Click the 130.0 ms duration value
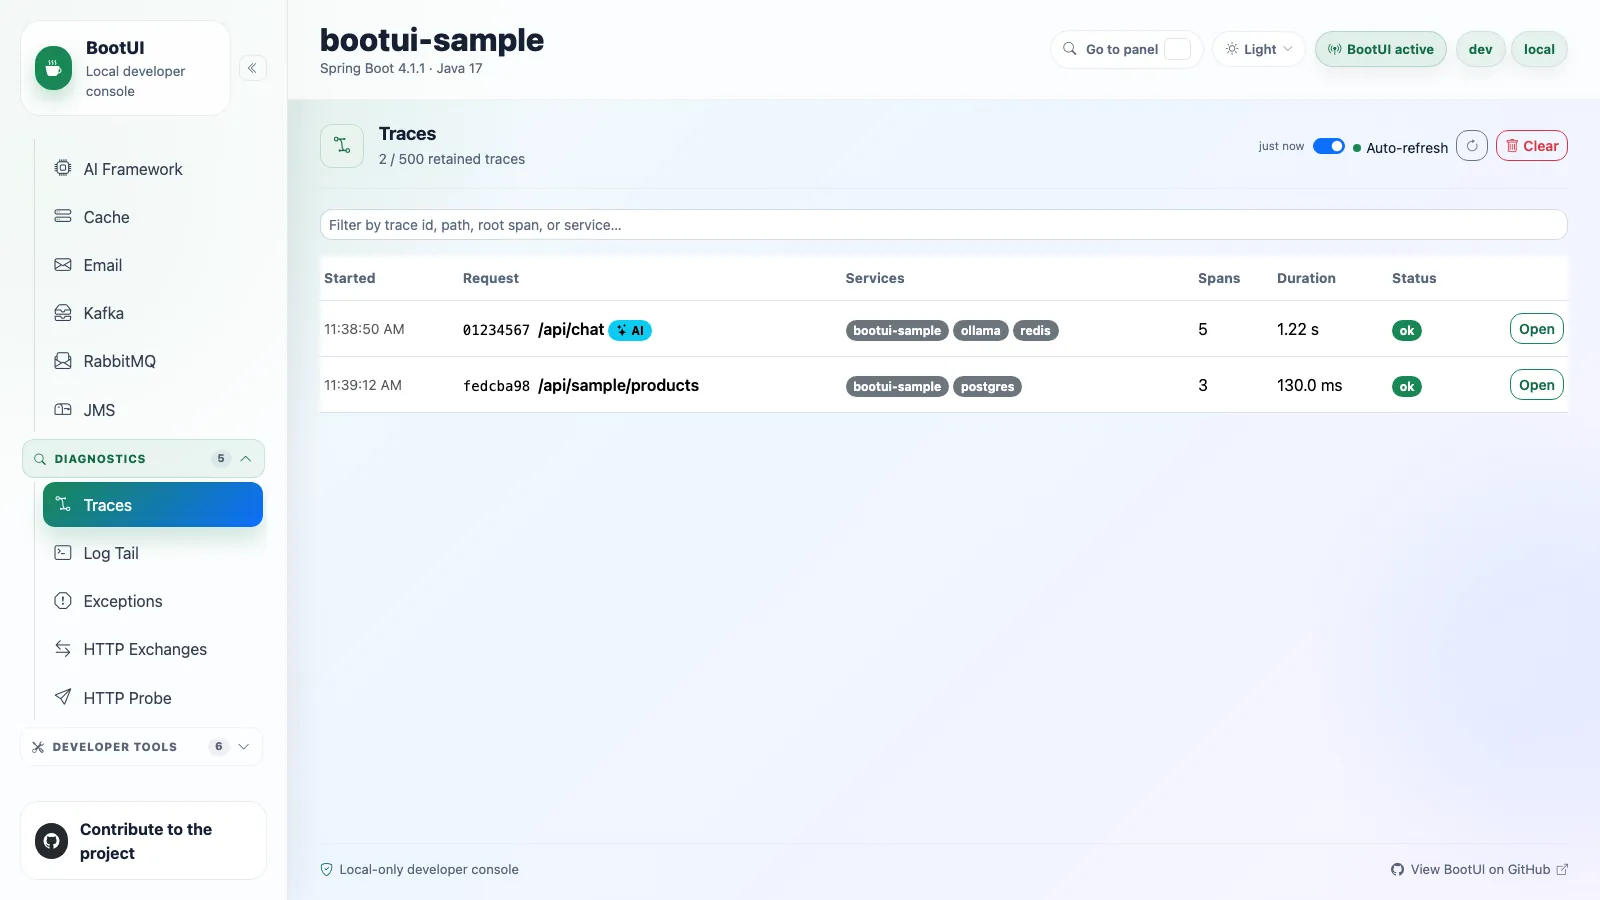 coord(1310,385)
